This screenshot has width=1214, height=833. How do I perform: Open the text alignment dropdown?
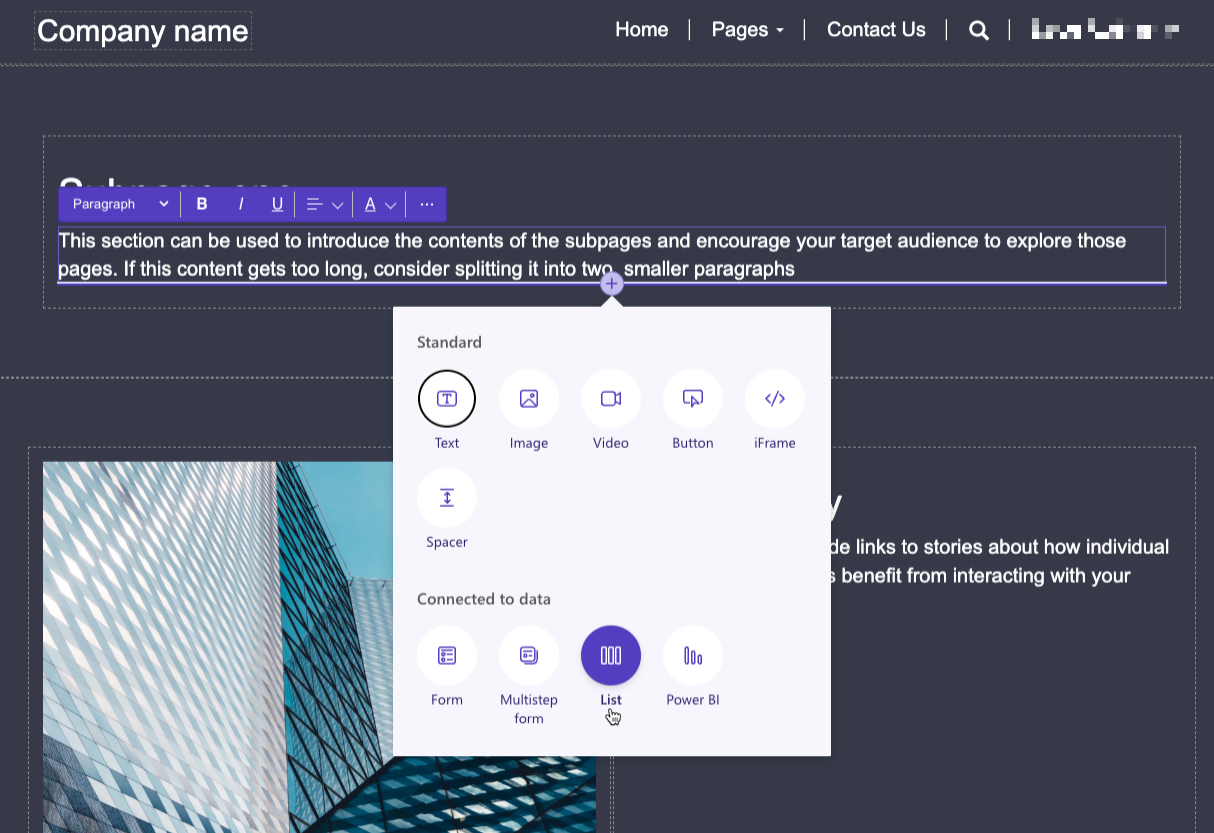pyautogui.click(x=323, y=204)
